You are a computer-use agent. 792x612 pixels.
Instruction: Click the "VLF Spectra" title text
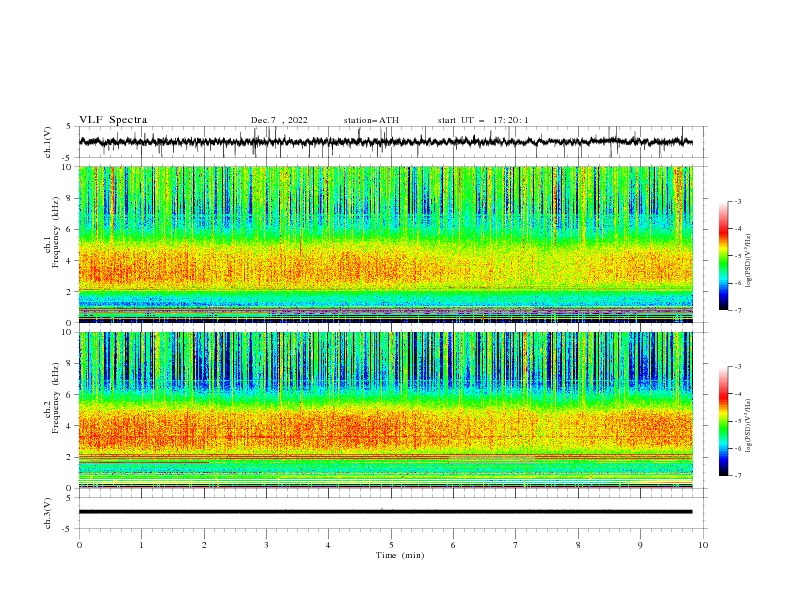click(113, 120)
